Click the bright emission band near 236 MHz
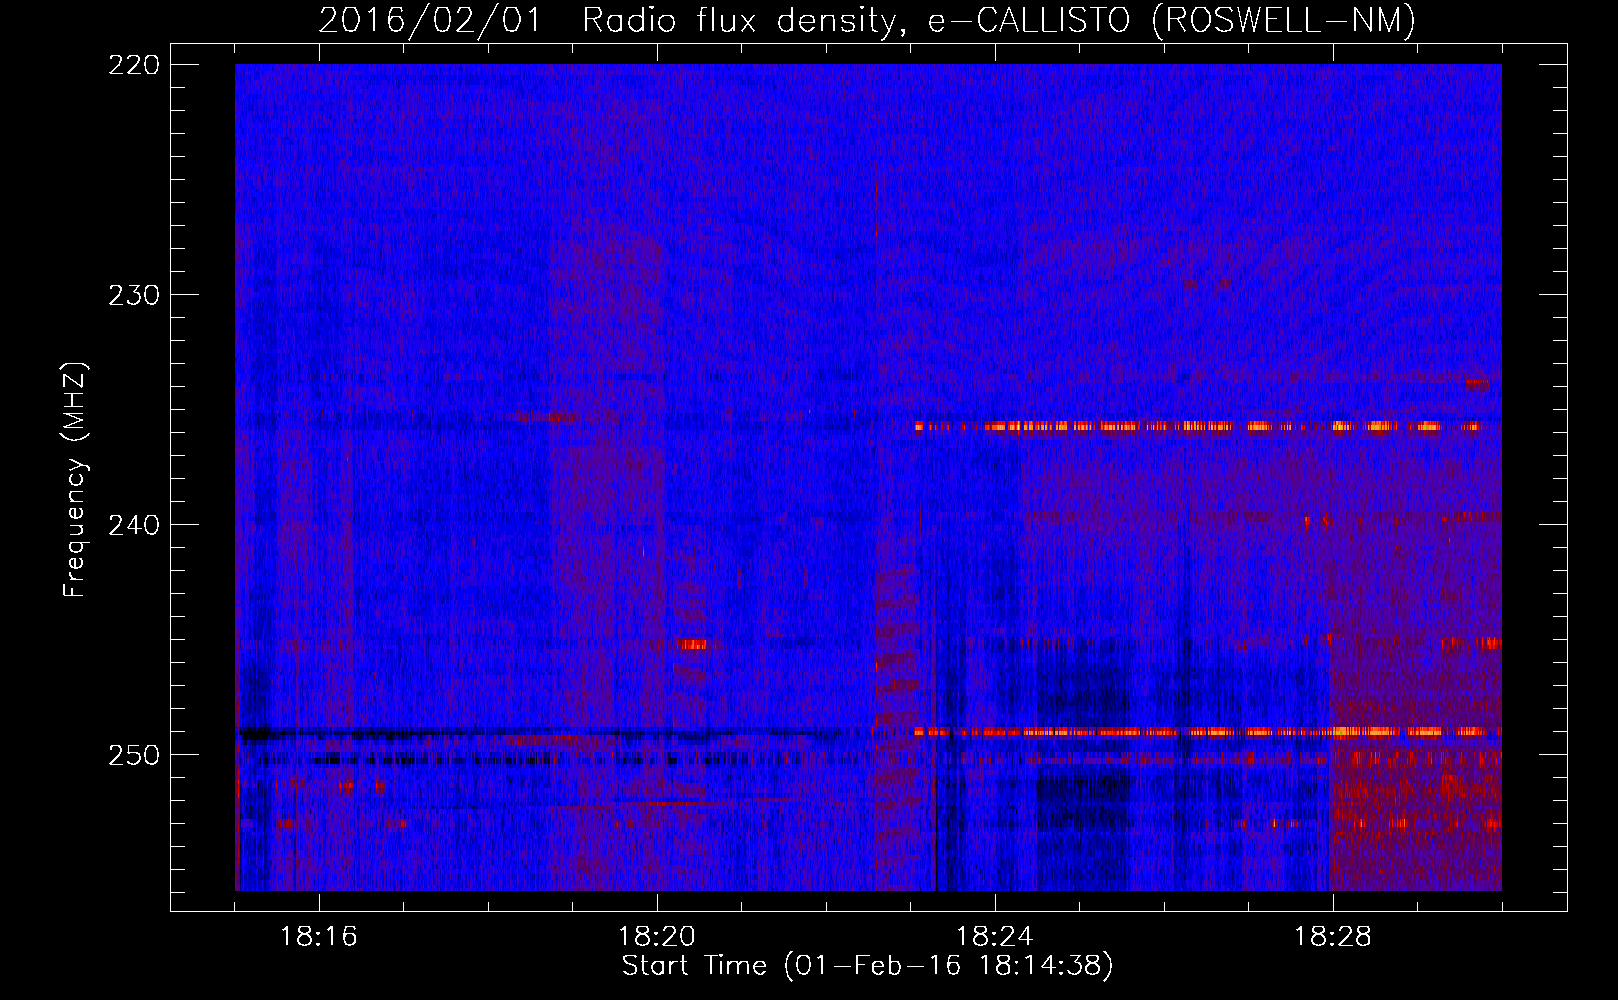Image resolution: width=1618 pixels, height=1000 pixels. (x=1197, y=427)
